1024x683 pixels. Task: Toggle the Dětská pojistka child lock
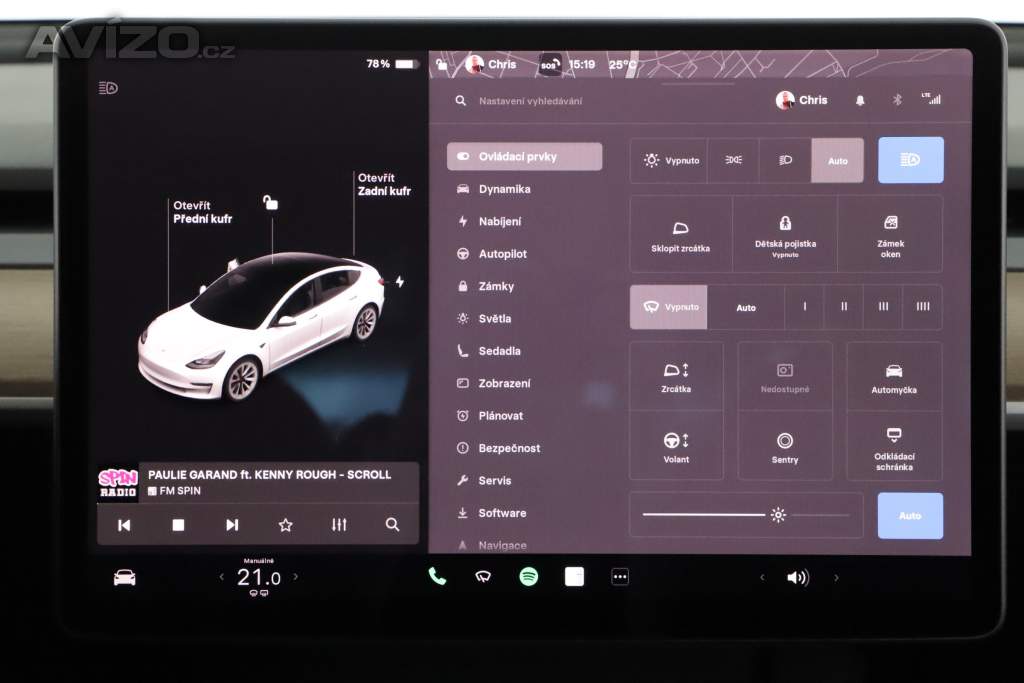point(785,234)
